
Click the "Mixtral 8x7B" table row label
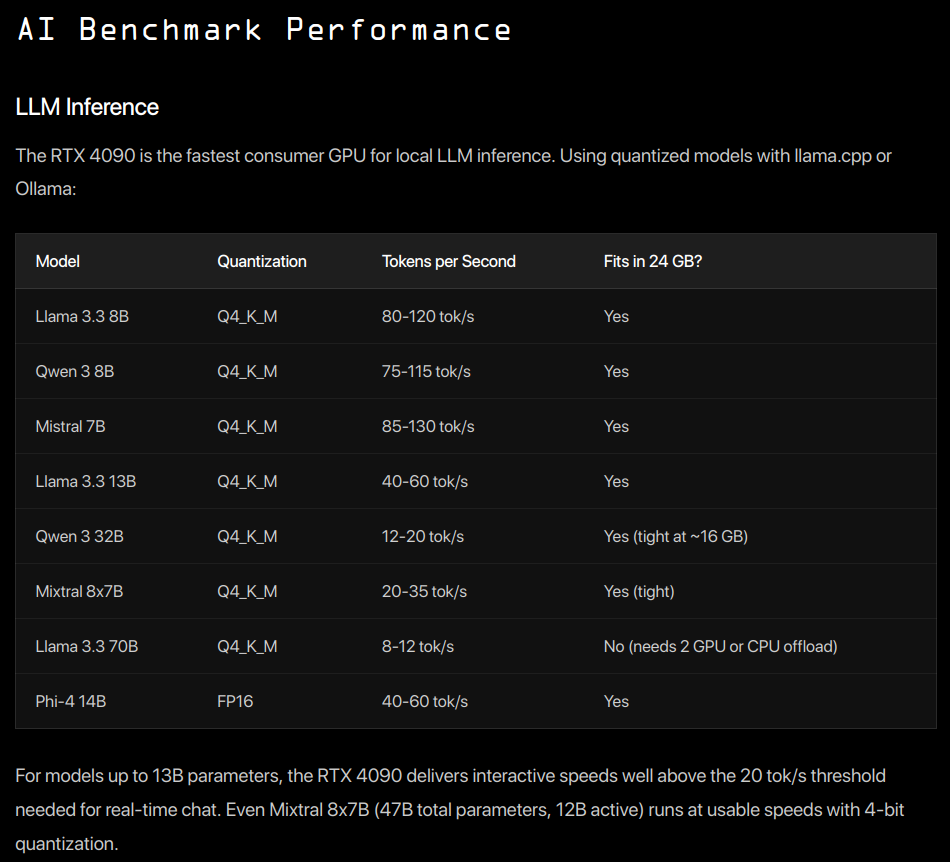79,591
